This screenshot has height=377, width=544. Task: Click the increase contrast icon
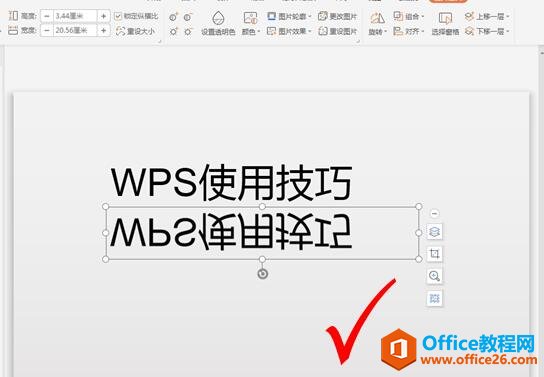pos(173,17)
